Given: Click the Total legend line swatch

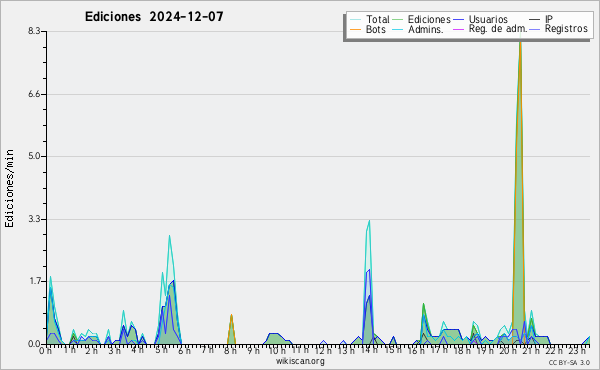Looking at the screenshot, I should pos(355,20).
